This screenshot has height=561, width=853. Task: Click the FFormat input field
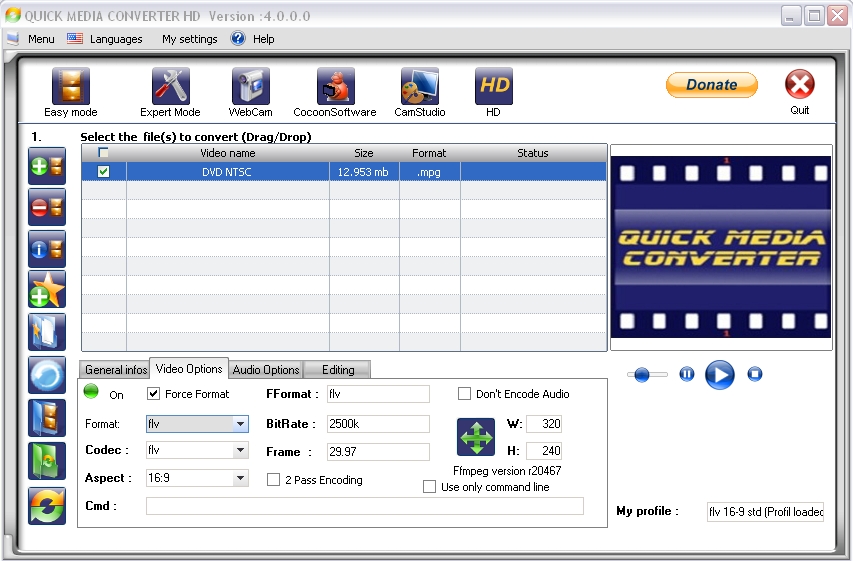[x=378, y=394]
